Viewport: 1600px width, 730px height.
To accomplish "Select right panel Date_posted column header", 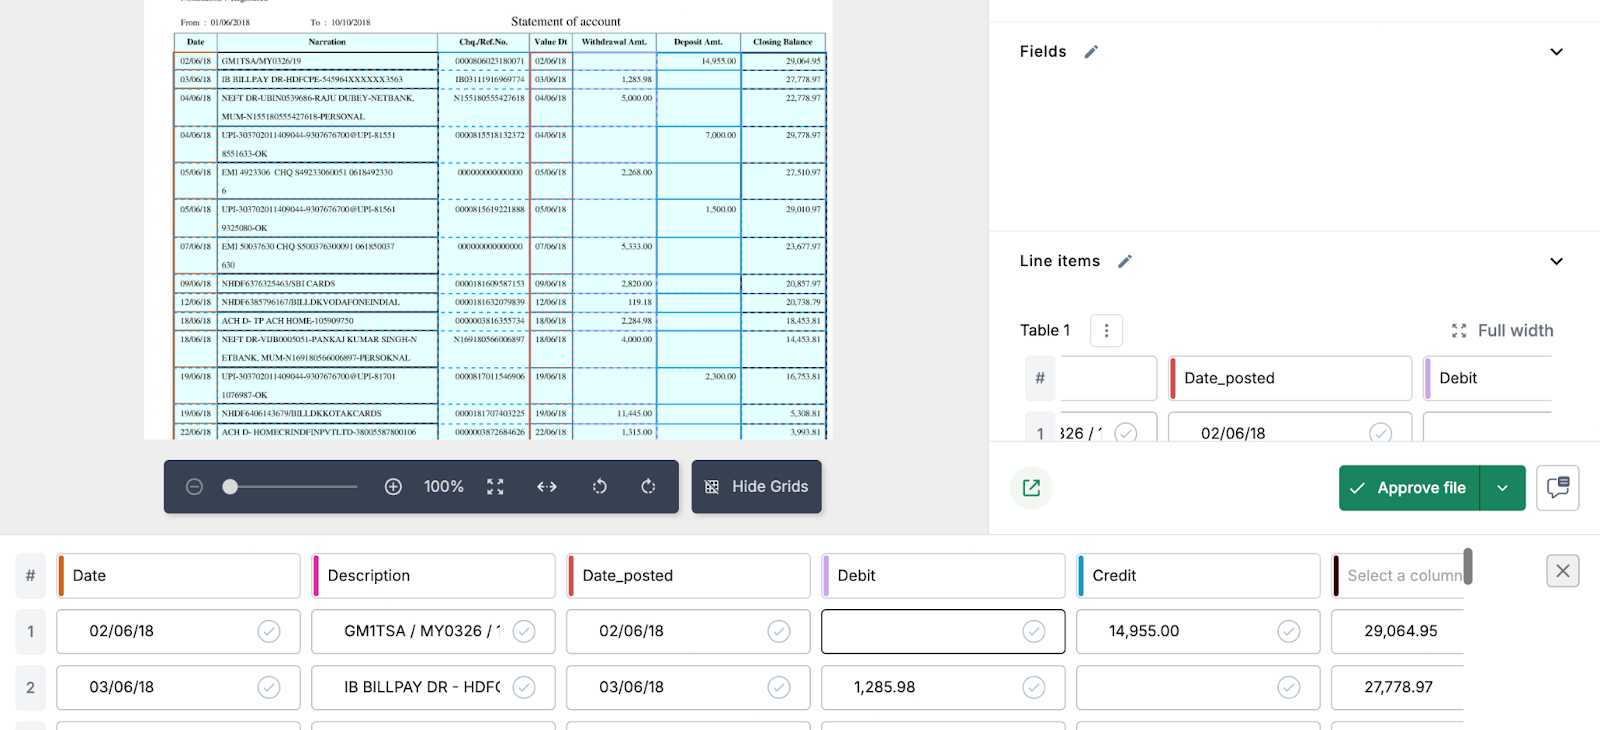I will coord(1291,378).
